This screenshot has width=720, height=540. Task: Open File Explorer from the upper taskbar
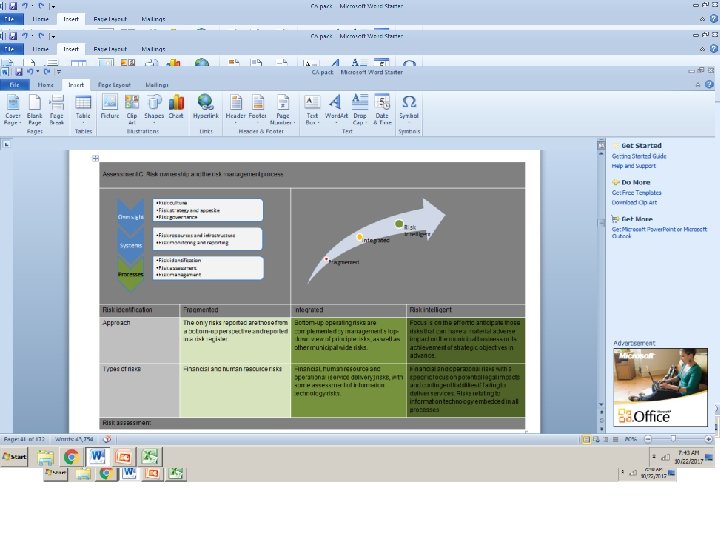(45, 457)
